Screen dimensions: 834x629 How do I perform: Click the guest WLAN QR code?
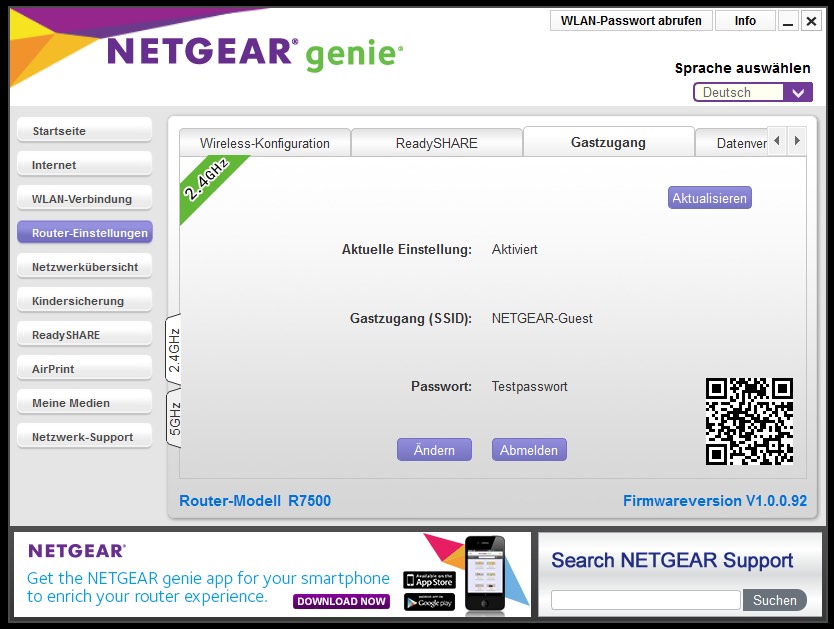pyautogui.click(x=749, y=421)
